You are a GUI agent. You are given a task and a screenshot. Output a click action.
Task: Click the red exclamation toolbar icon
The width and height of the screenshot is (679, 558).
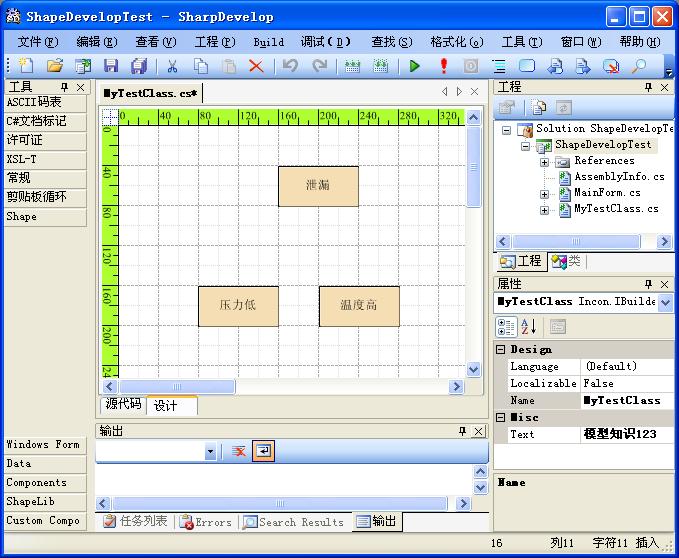(443, 66)
